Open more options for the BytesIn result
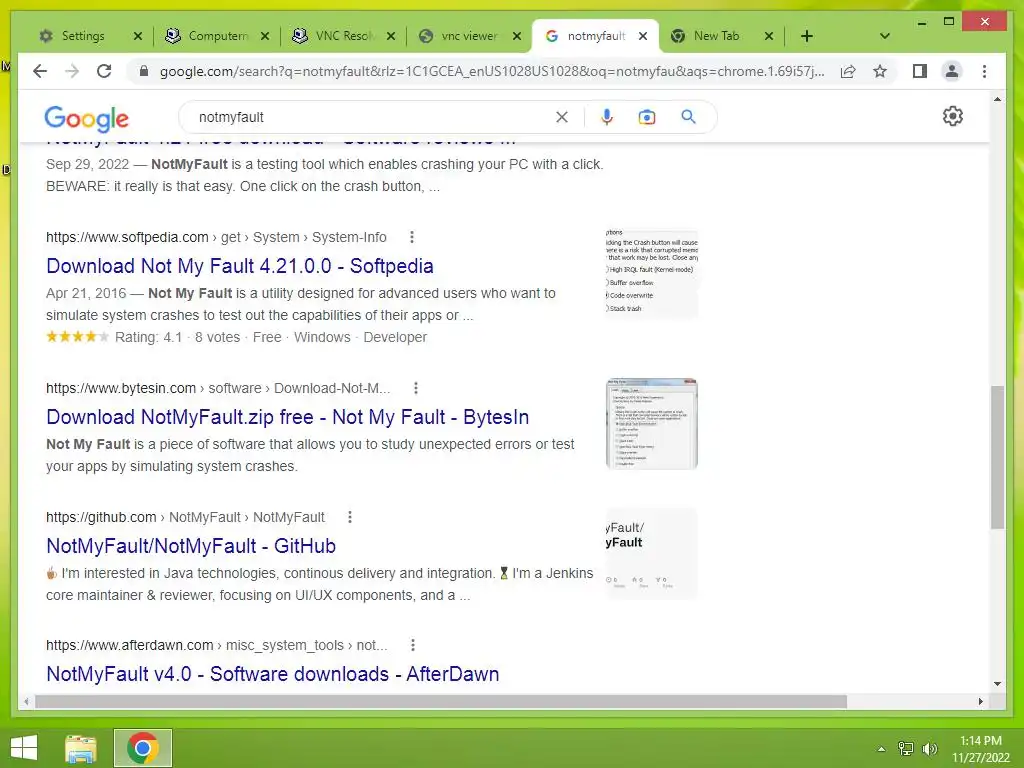The image size is (1024, 768). click(x=415, y=388)
